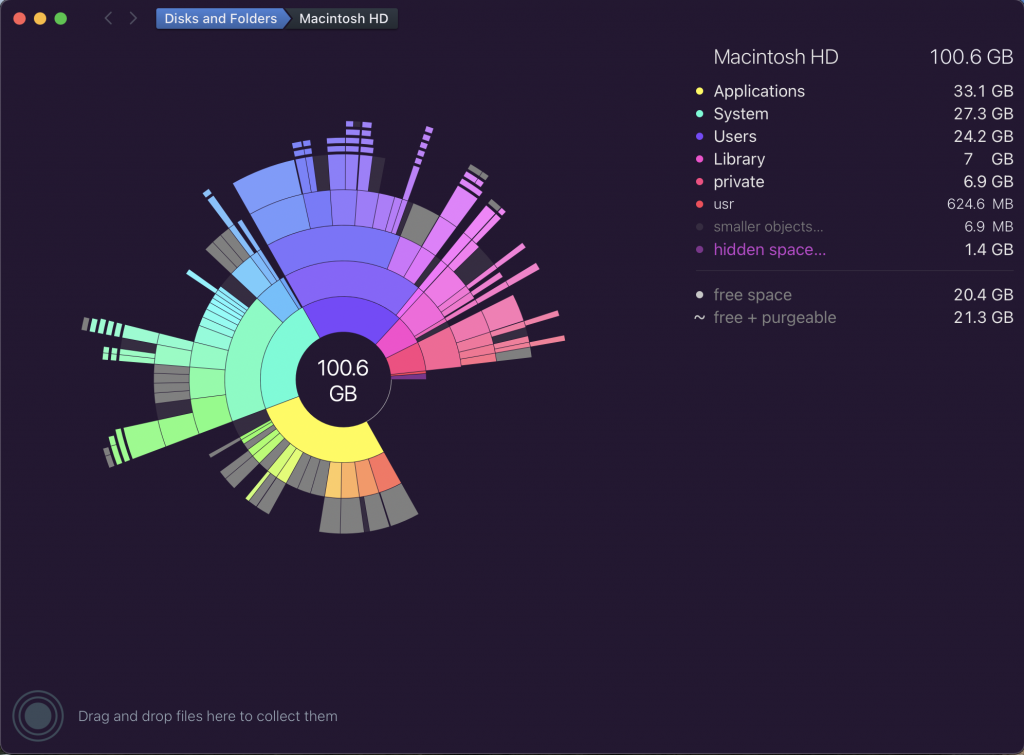Click the Drag and drop collector hint text
Image resolution: width=1024 pixels, height=755 pixels.
[x=208, y=716]
